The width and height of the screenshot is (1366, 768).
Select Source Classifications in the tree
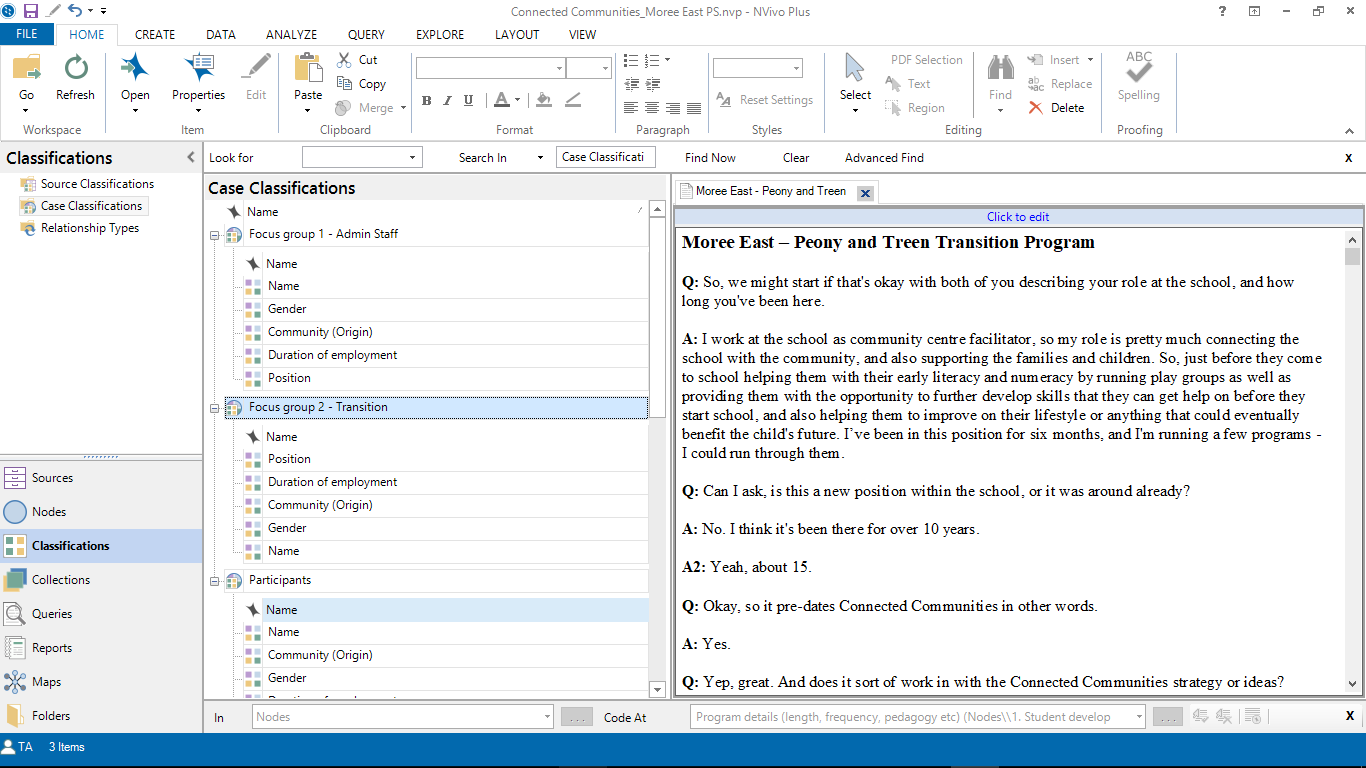click(97, 184)
